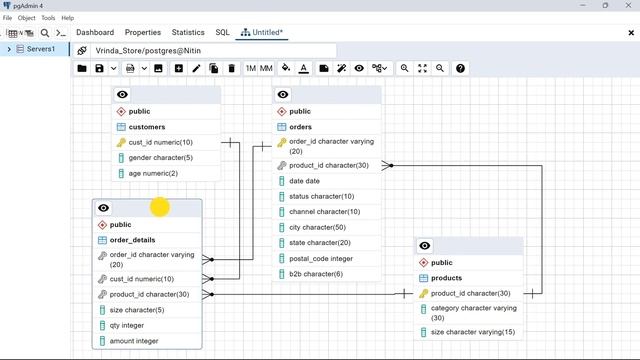Click Vrinda_Store/postgres@Nitin connection field
640x360 pixels.
coord(213,51)
